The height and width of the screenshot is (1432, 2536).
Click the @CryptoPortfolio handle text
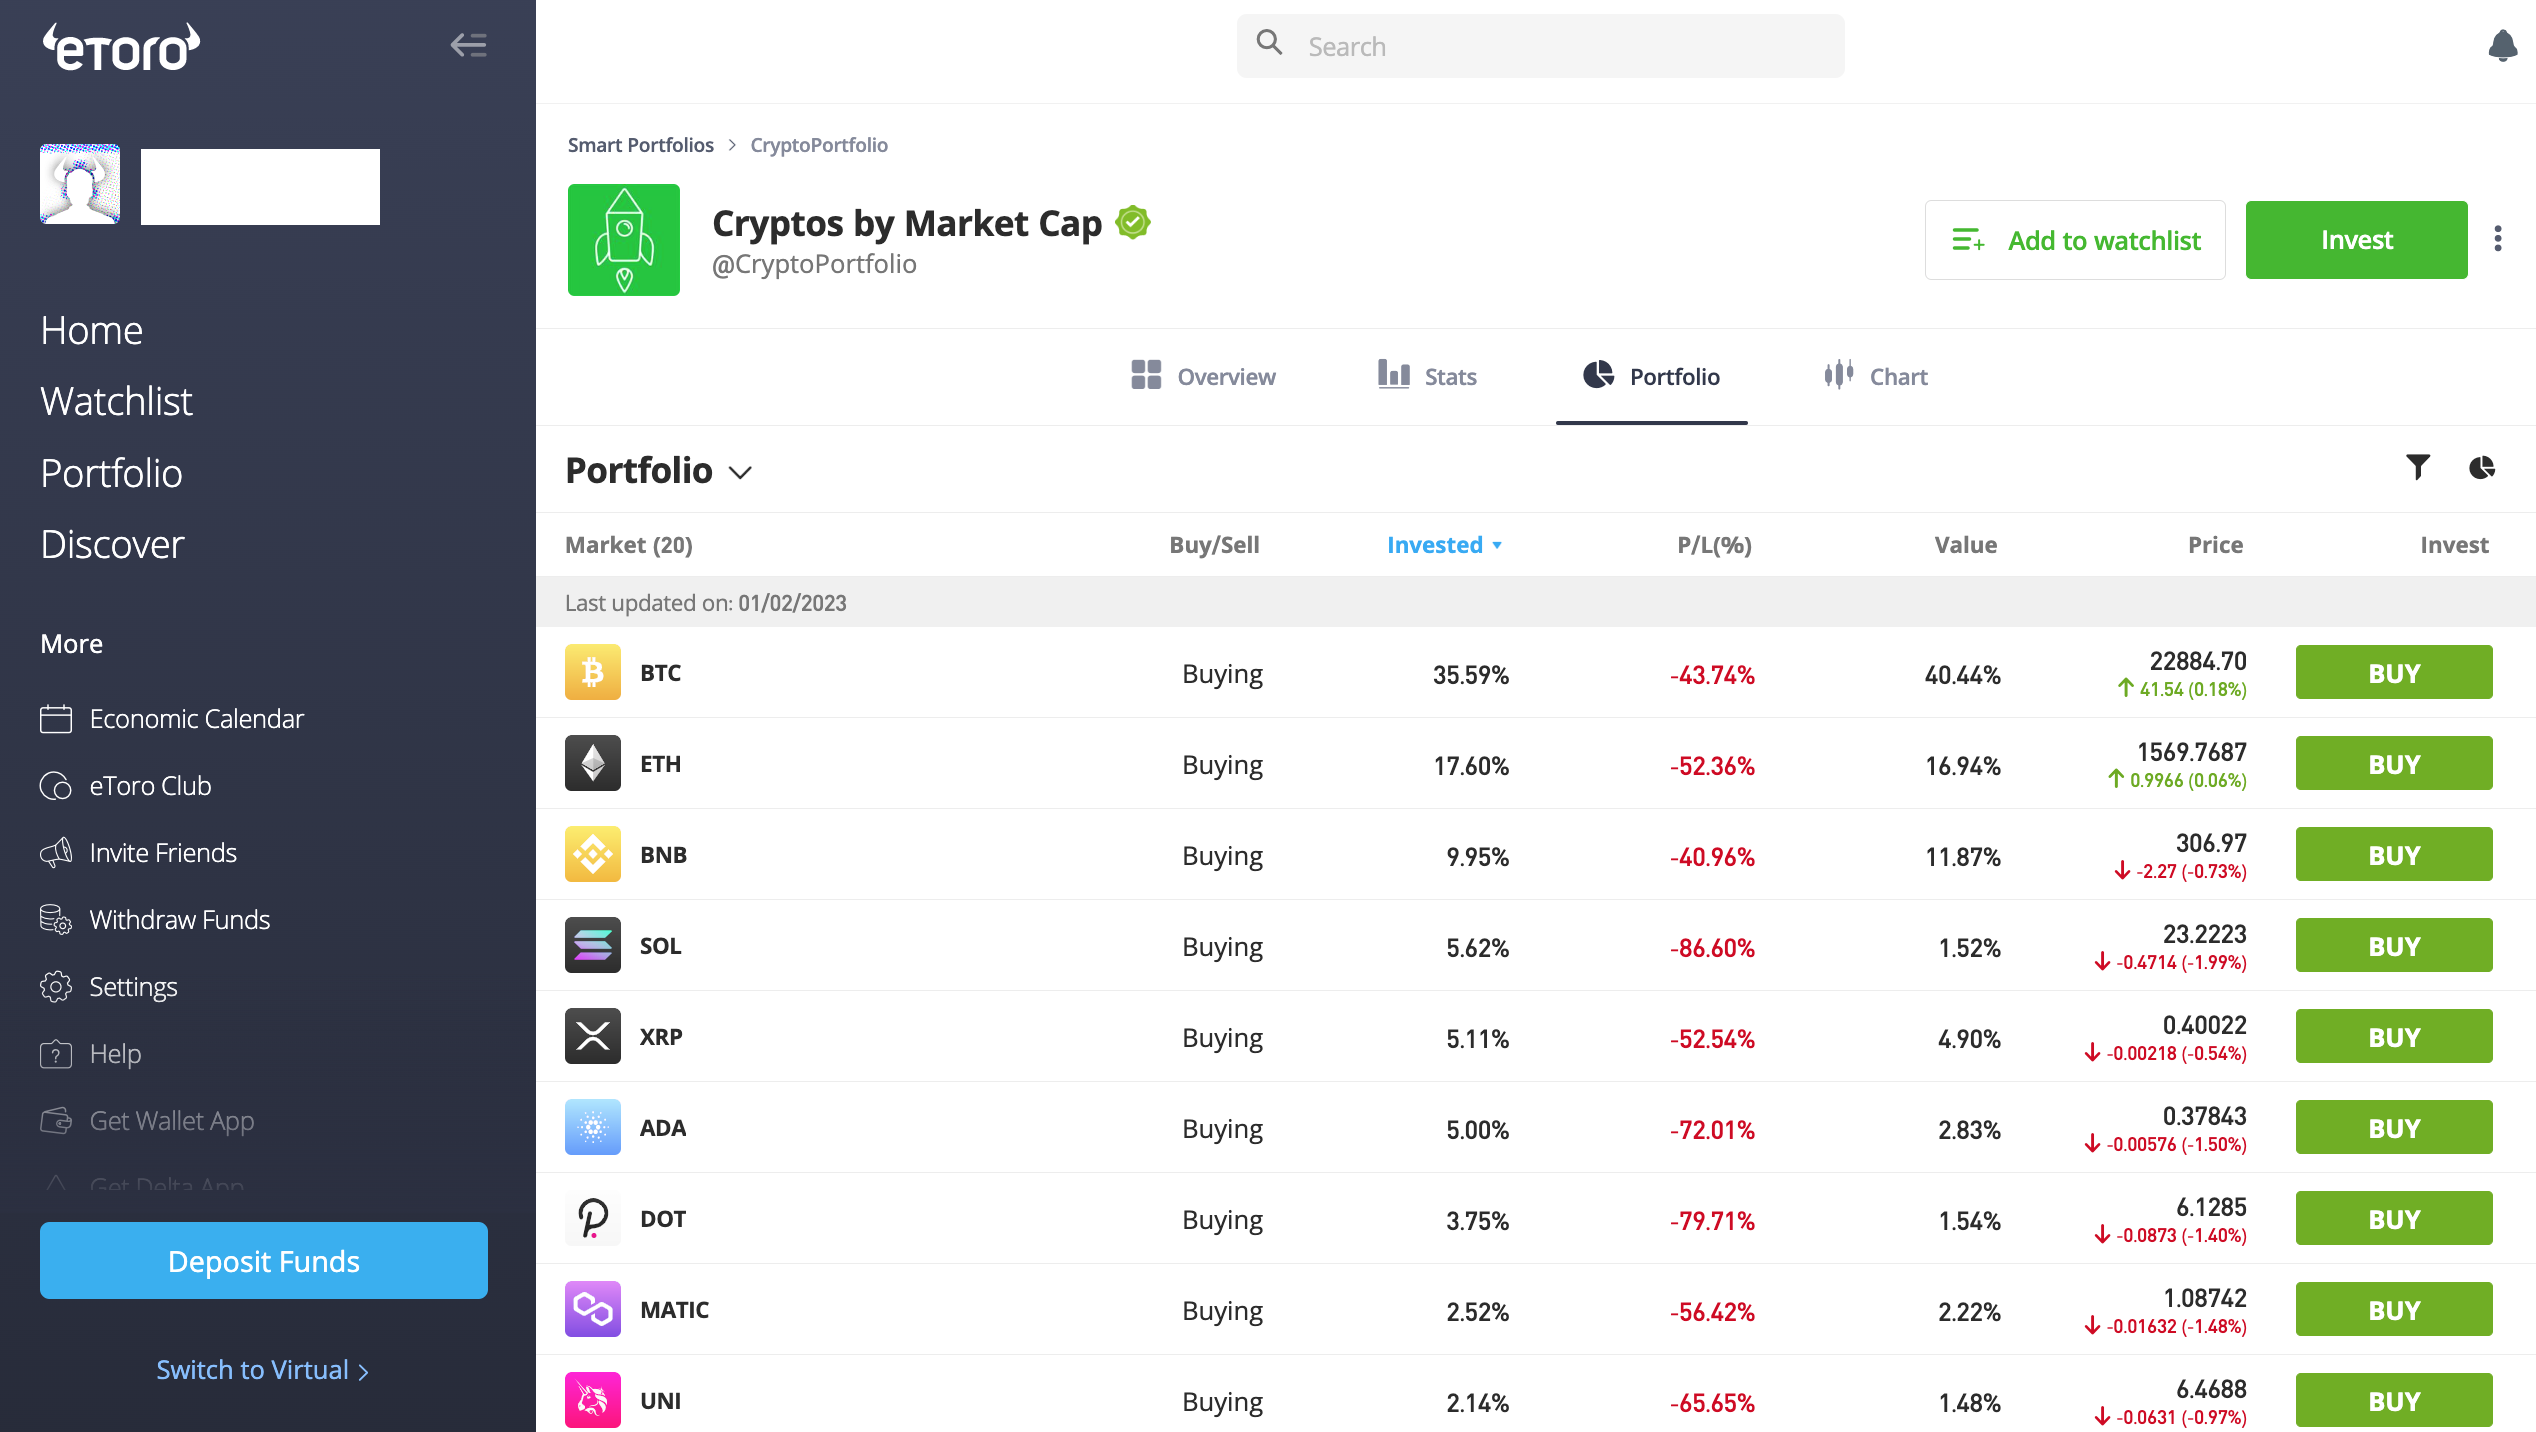[x=814, y=264]
